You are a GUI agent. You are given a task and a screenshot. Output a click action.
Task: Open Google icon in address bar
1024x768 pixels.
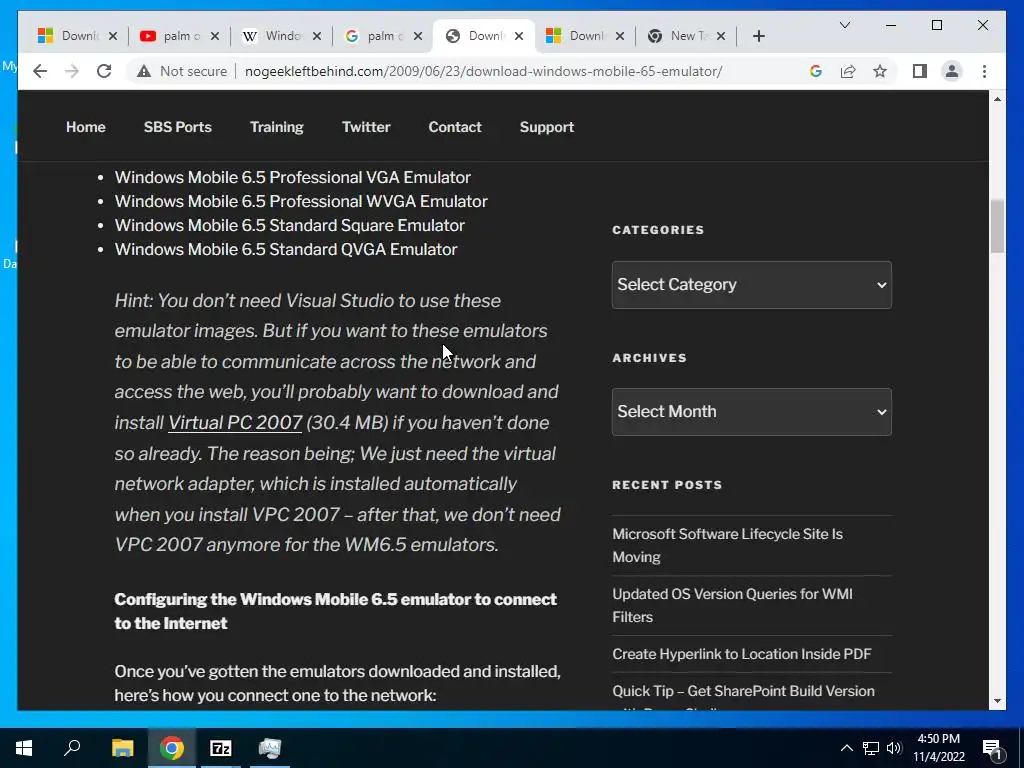pyautogui.click(x=816, y=71)
